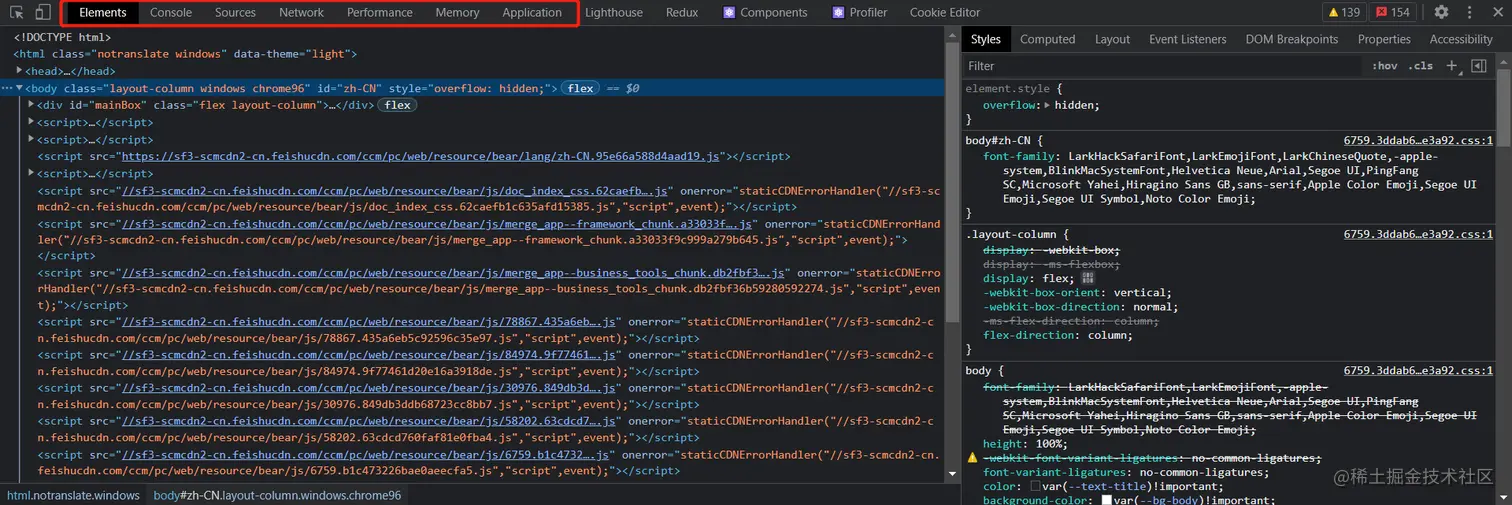The image size is (1512, 505).
Task: Click the background-color swatch for var(--bg-body)
Action: [1107, 500]
